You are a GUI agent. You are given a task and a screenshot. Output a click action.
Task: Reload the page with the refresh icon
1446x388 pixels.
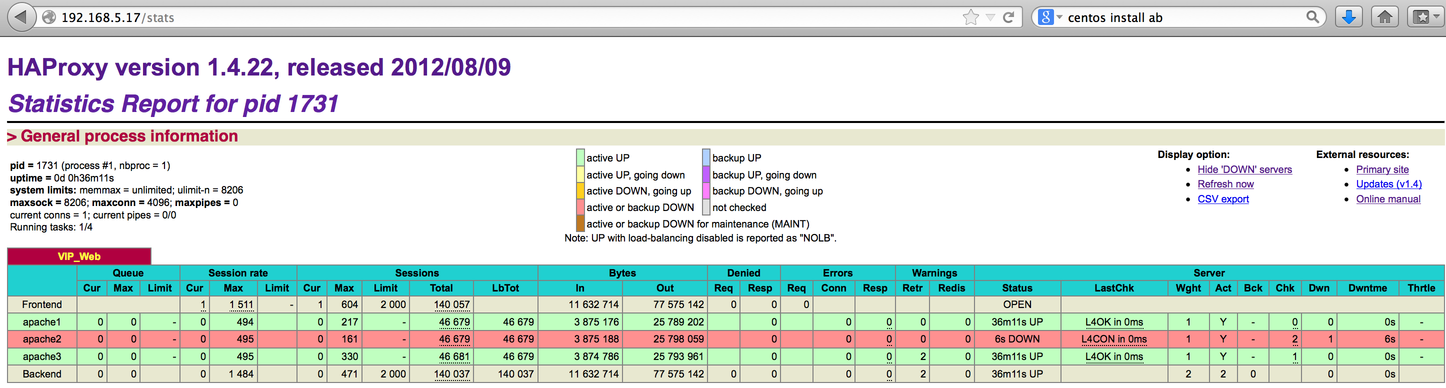[1008, 17]
